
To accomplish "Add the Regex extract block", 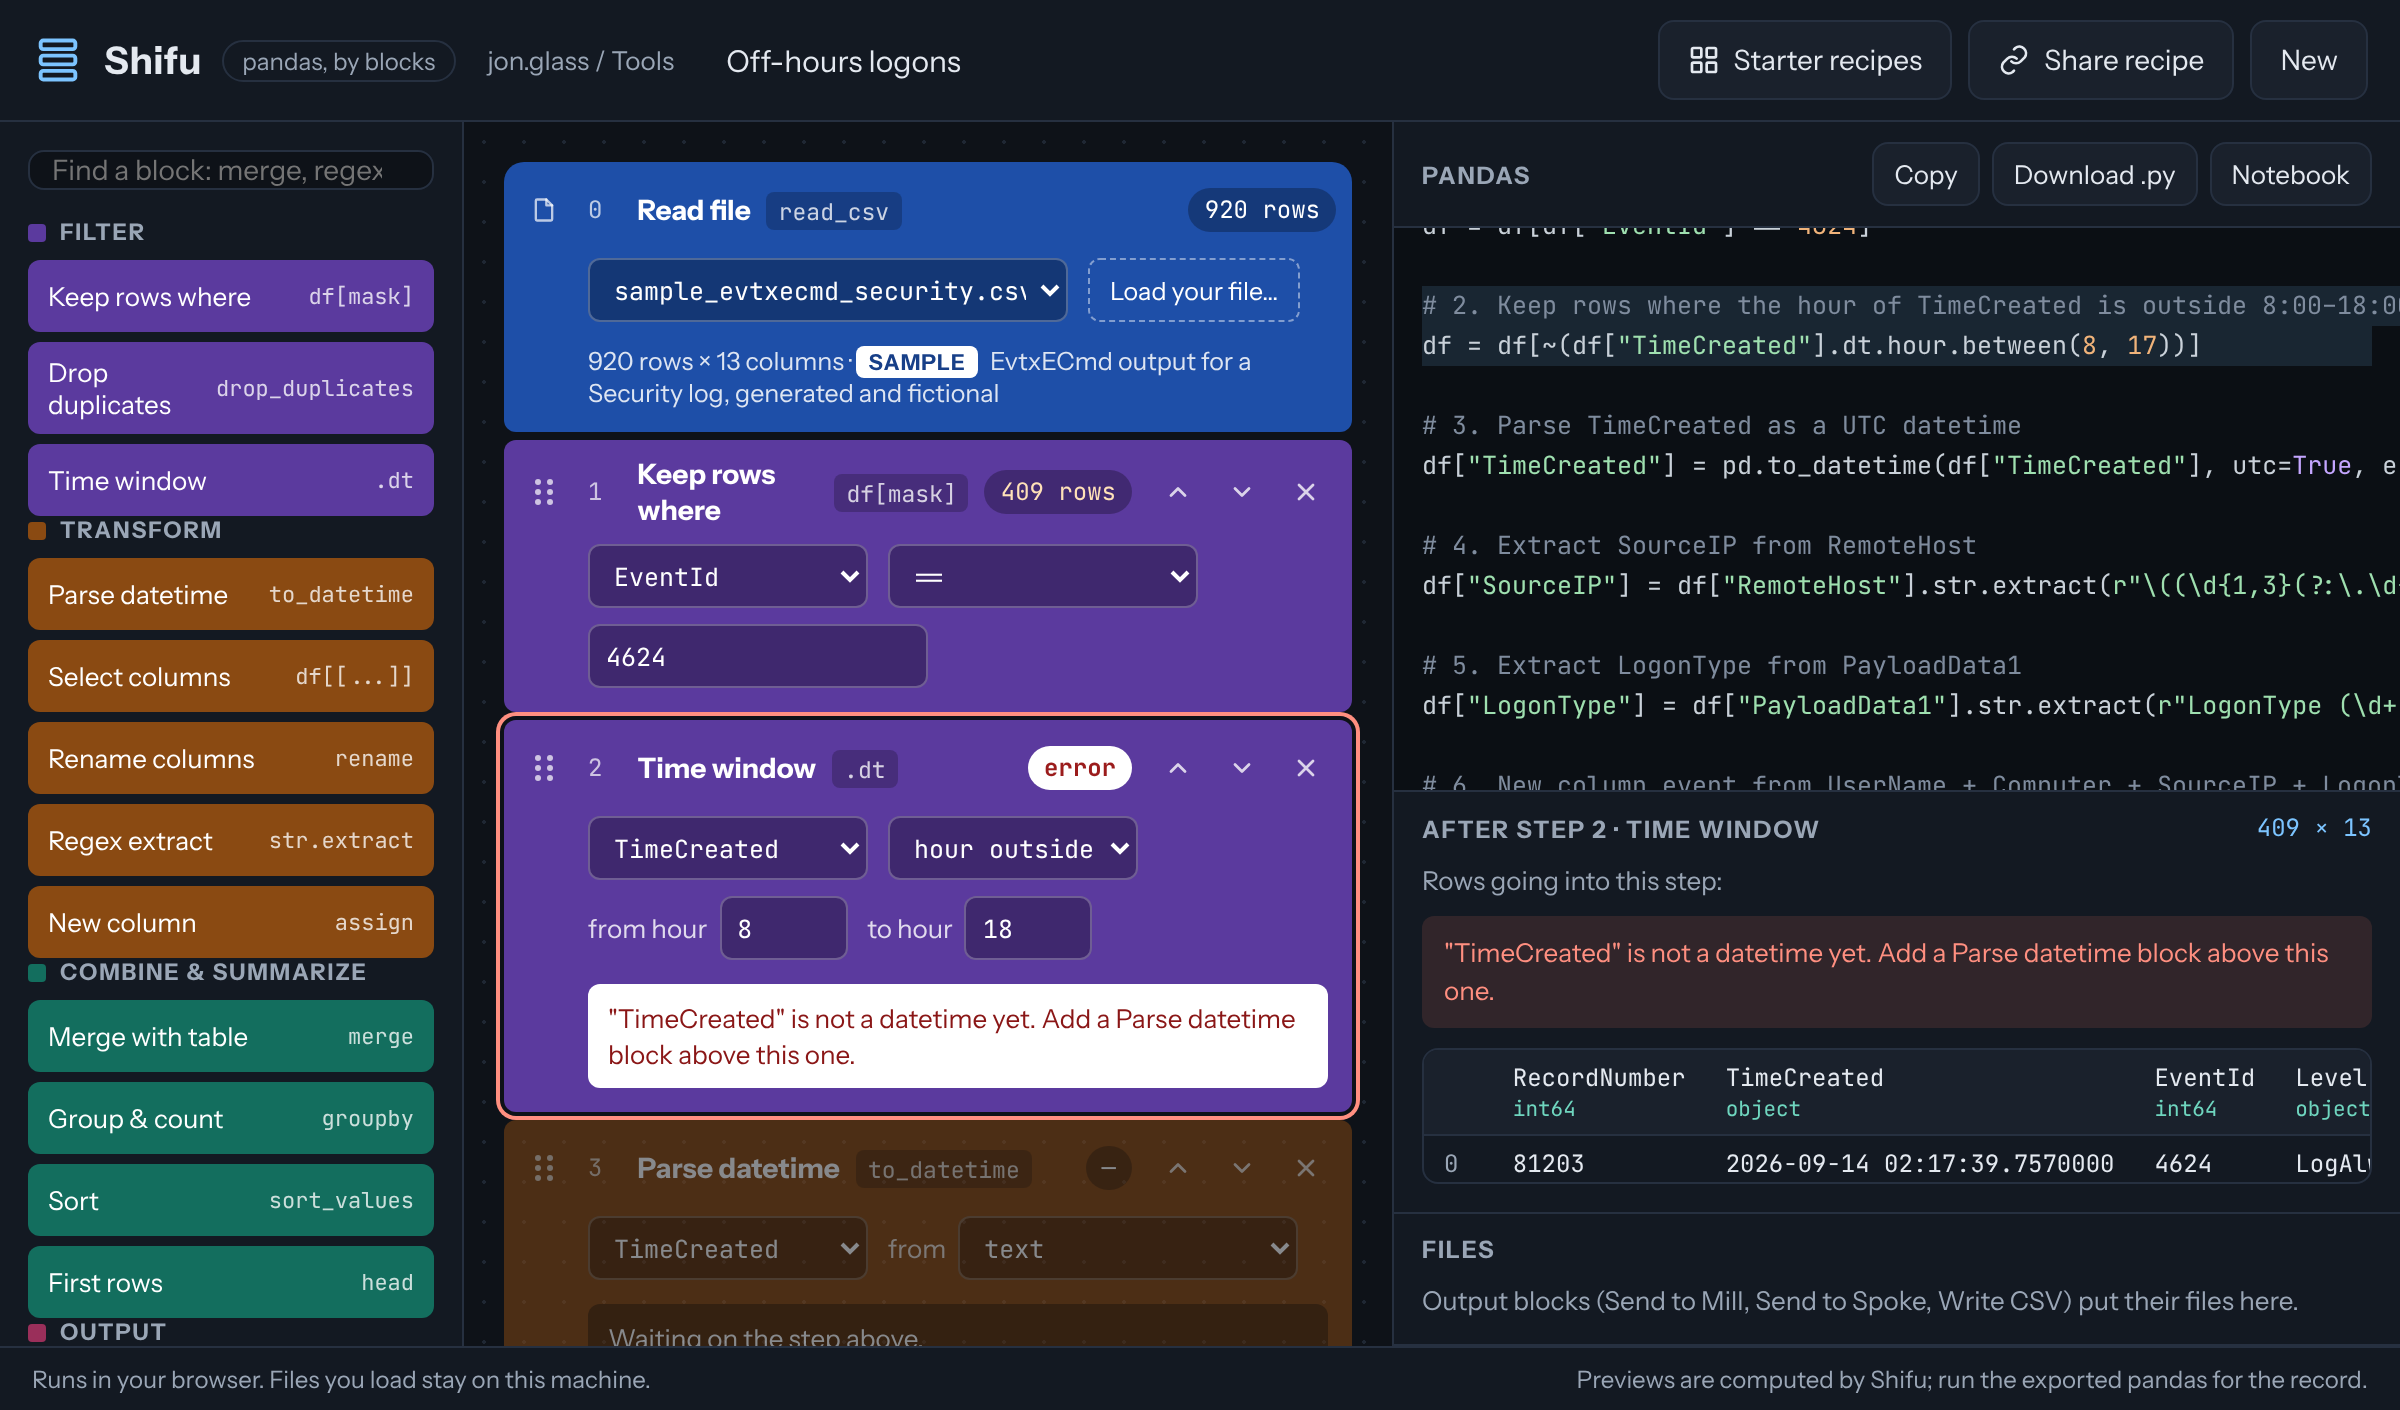I will (x=231, y=841).
